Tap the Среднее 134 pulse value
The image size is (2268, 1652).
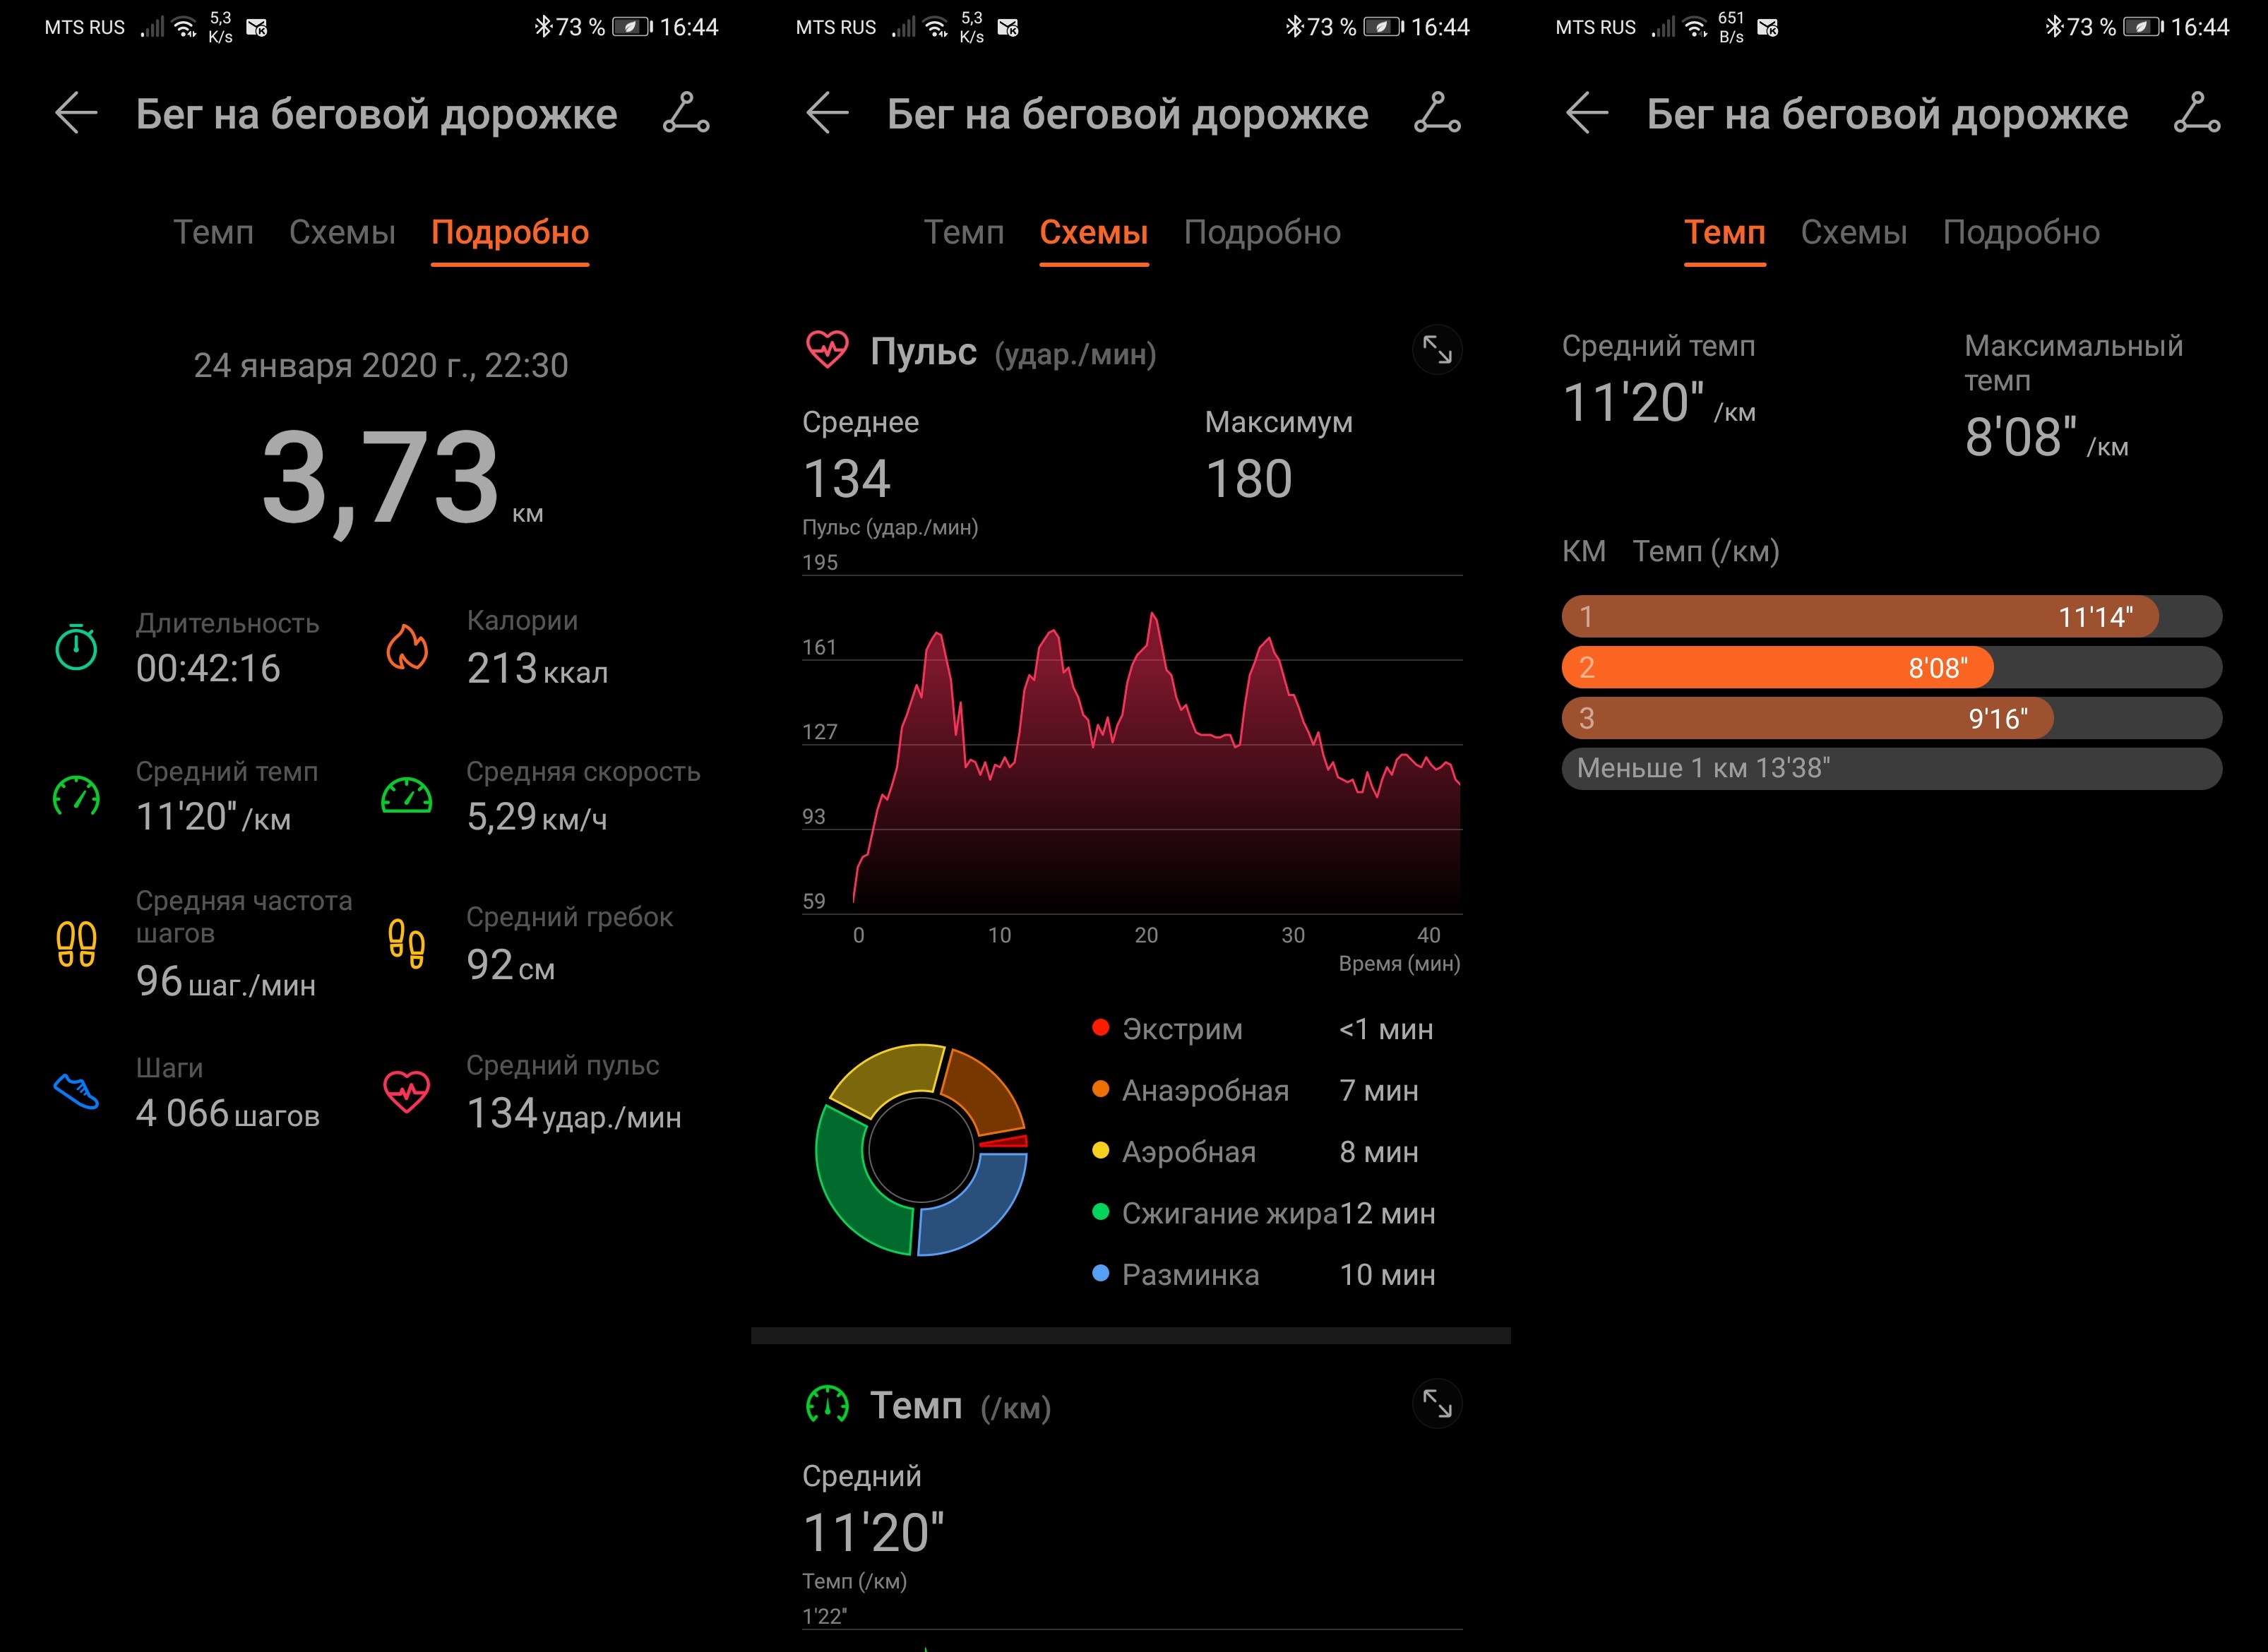pyautogui.click(x=847, y=479)
